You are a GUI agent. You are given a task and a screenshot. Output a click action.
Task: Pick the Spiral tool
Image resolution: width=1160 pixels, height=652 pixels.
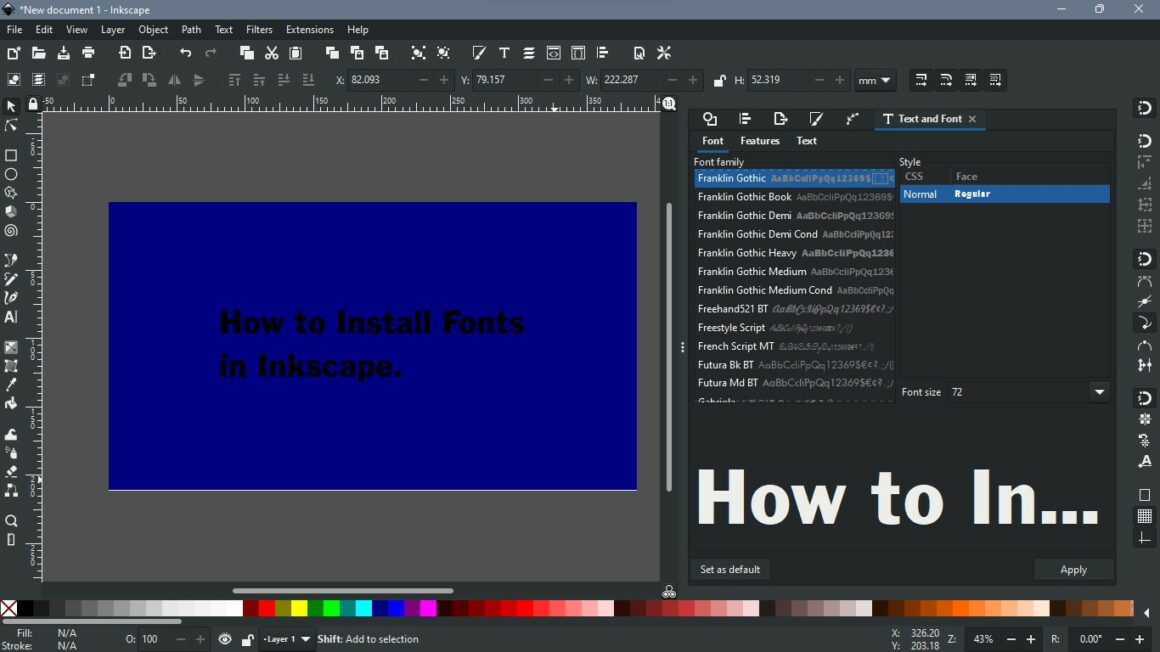(12, 230)
